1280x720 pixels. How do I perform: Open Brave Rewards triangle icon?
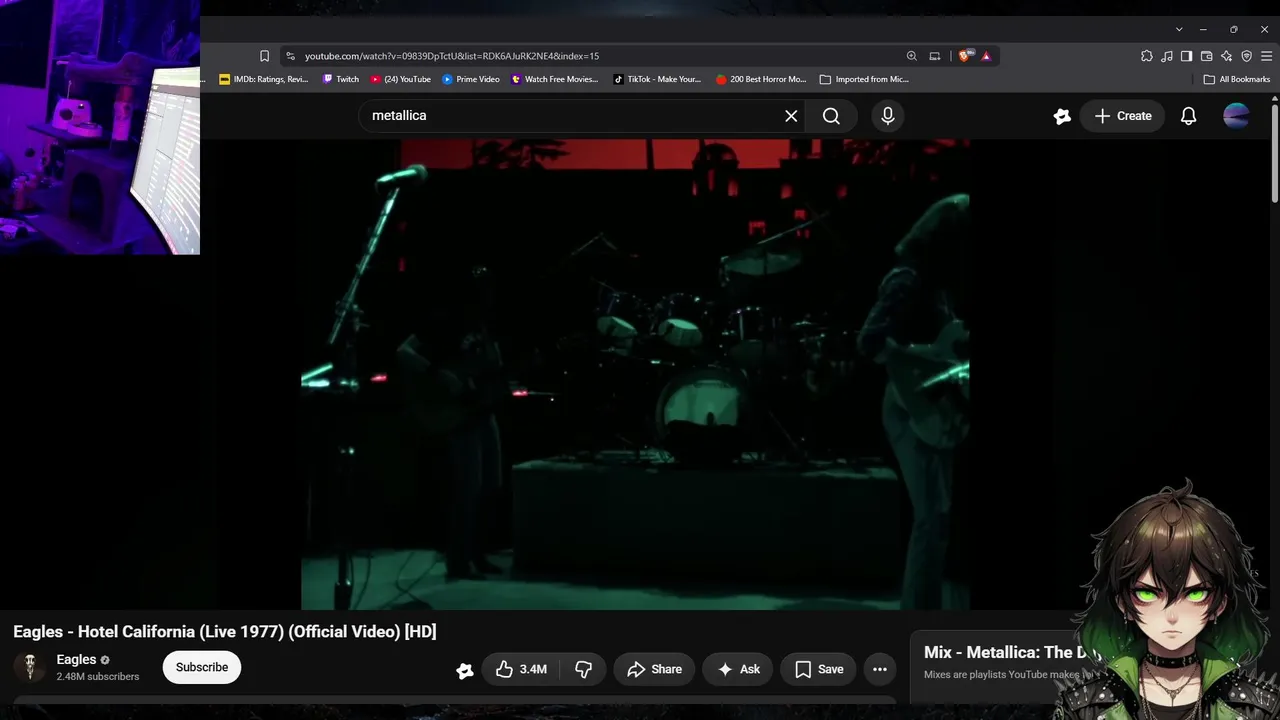click(x=986, y=56)
